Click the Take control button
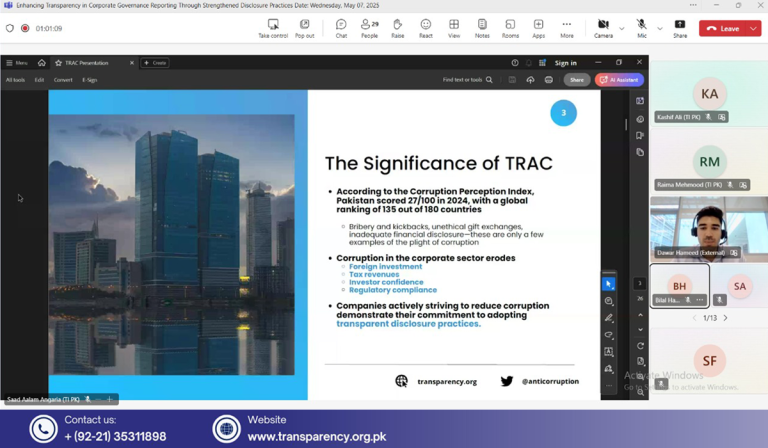Viewport: 768px width, 448px height. (273, 28)
